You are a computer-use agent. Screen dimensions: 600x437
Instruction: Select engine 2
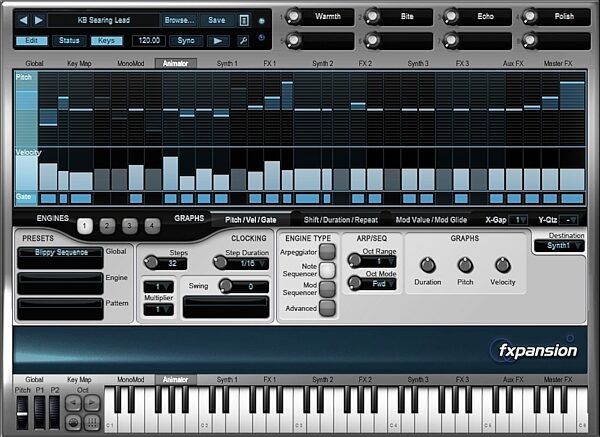pyautogui.click(x=107, y=226)
